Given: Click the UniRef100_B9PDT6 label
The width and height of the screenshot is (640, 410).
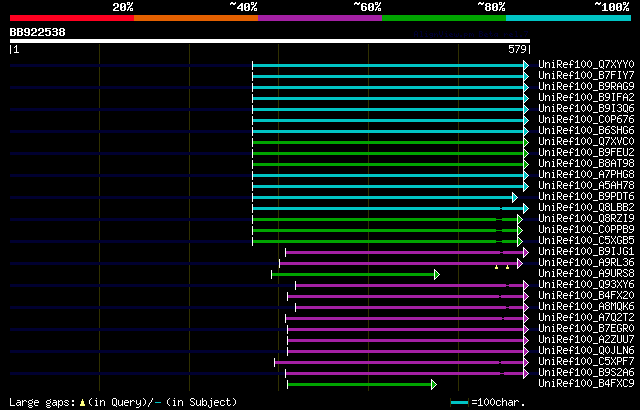Looking at the screenshot, I should click(x=586, y=197).
